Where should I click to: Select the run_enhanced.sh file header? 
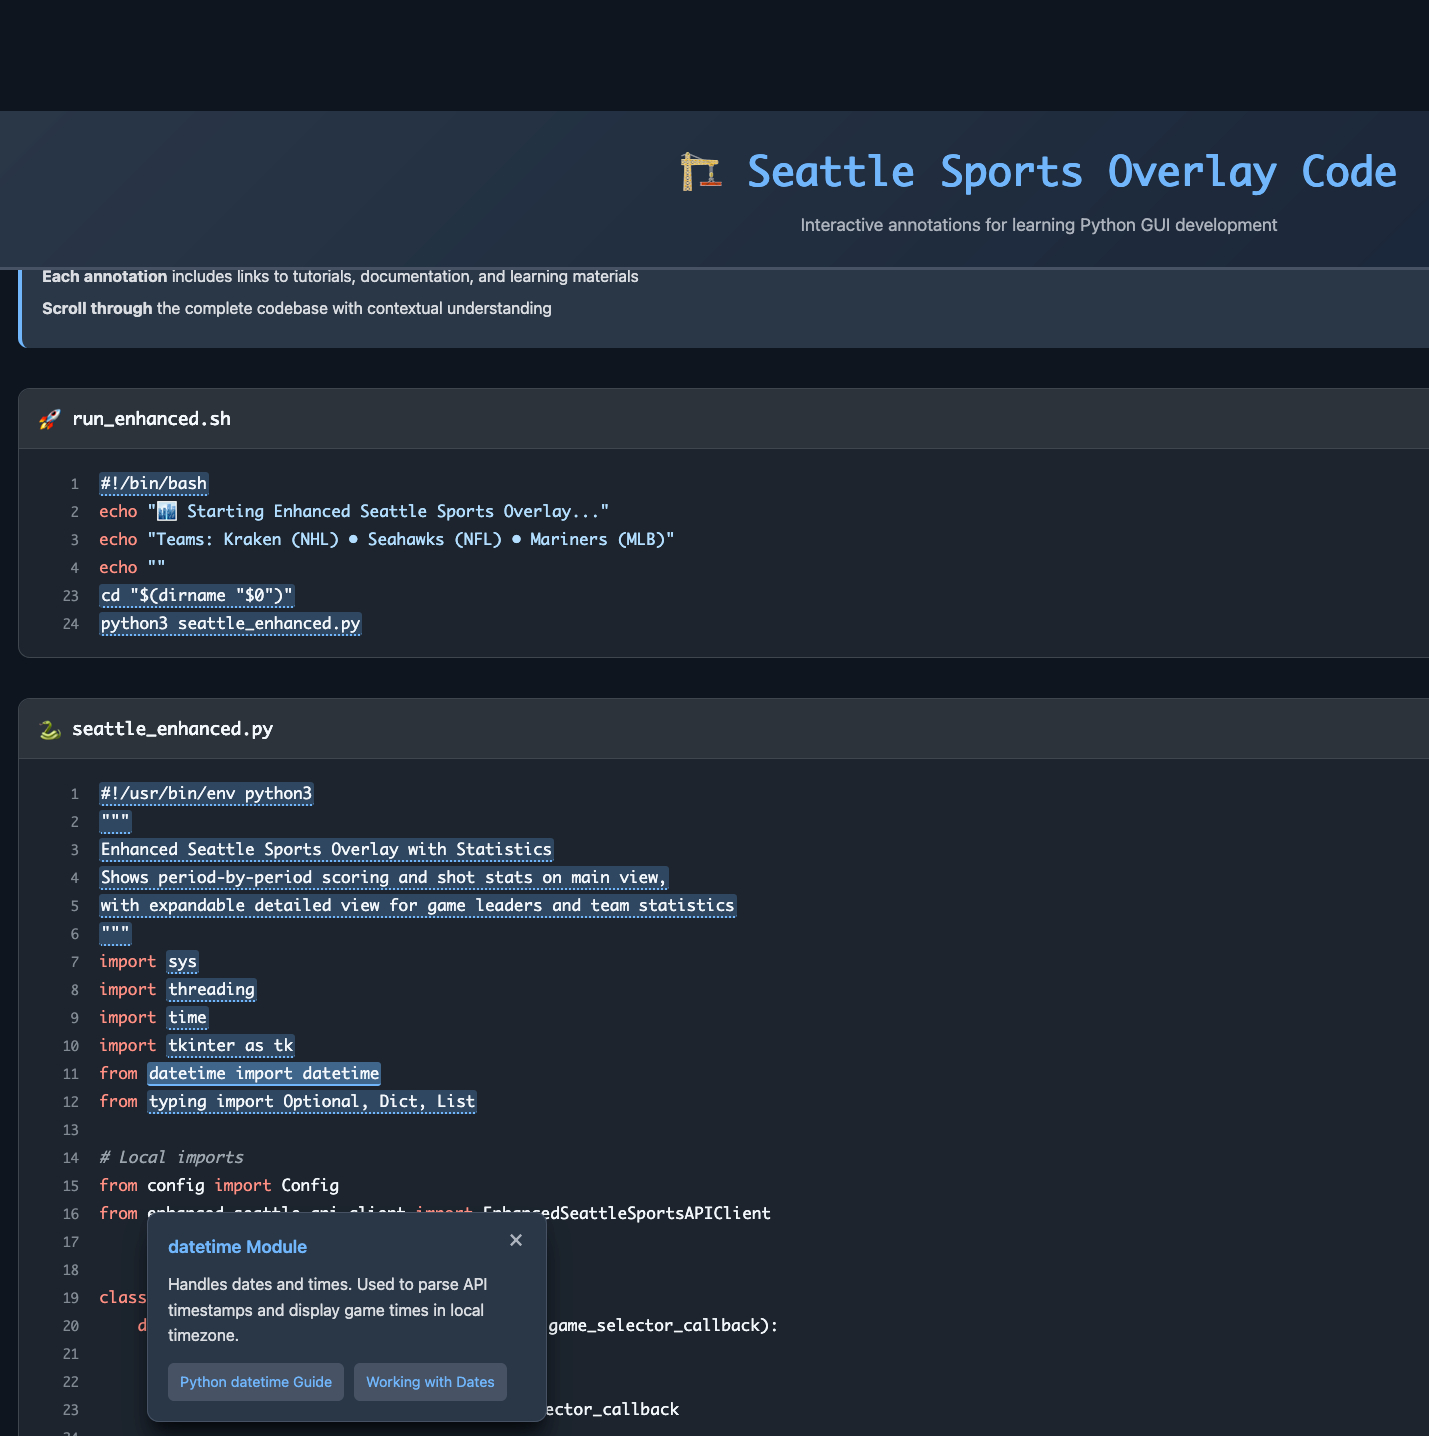point(151,419)
